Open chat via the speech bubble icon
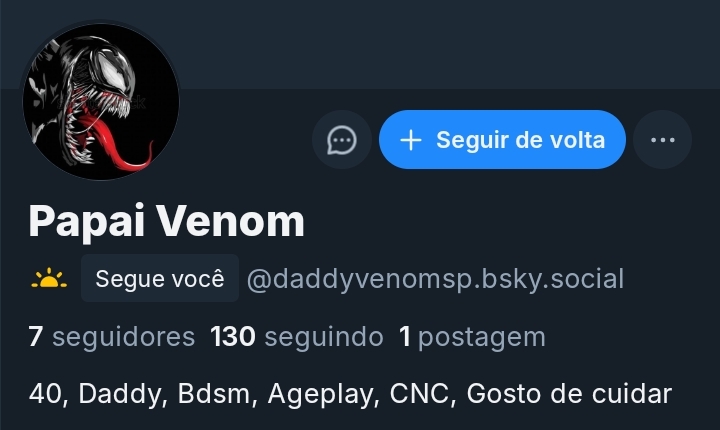 click(x=342, y=140)
